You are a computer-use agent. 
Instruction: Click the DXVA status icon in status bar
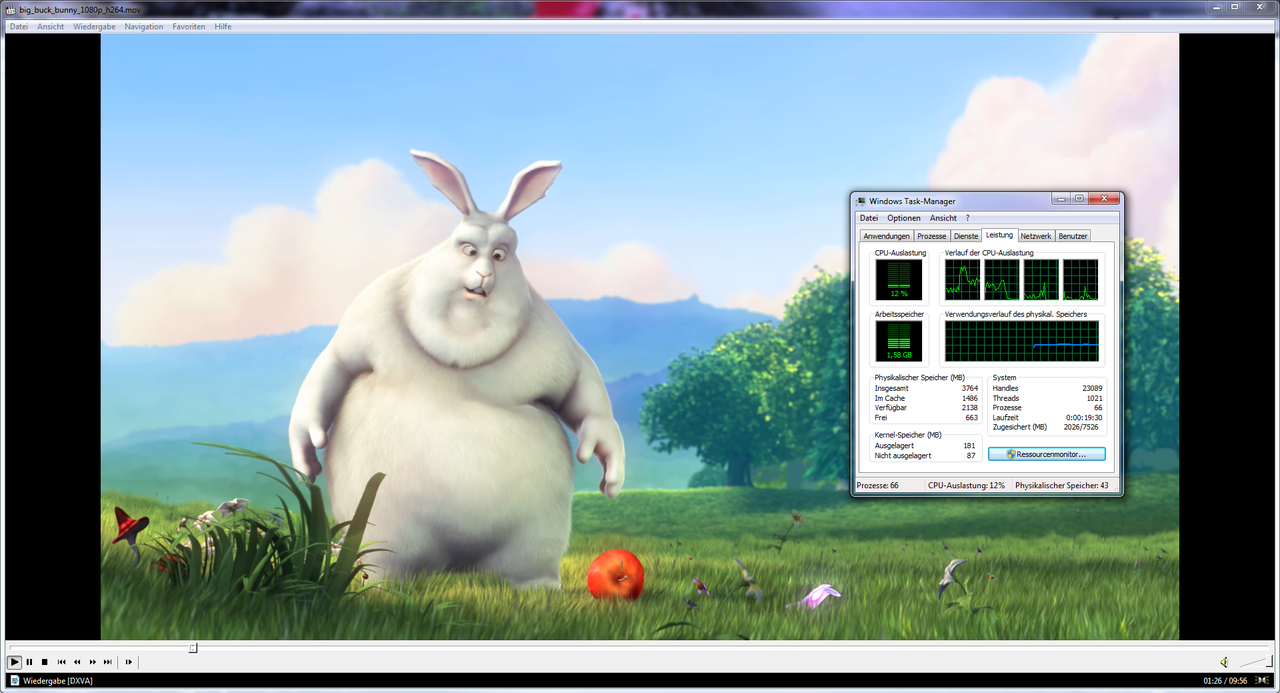click(x=15, y=681)
